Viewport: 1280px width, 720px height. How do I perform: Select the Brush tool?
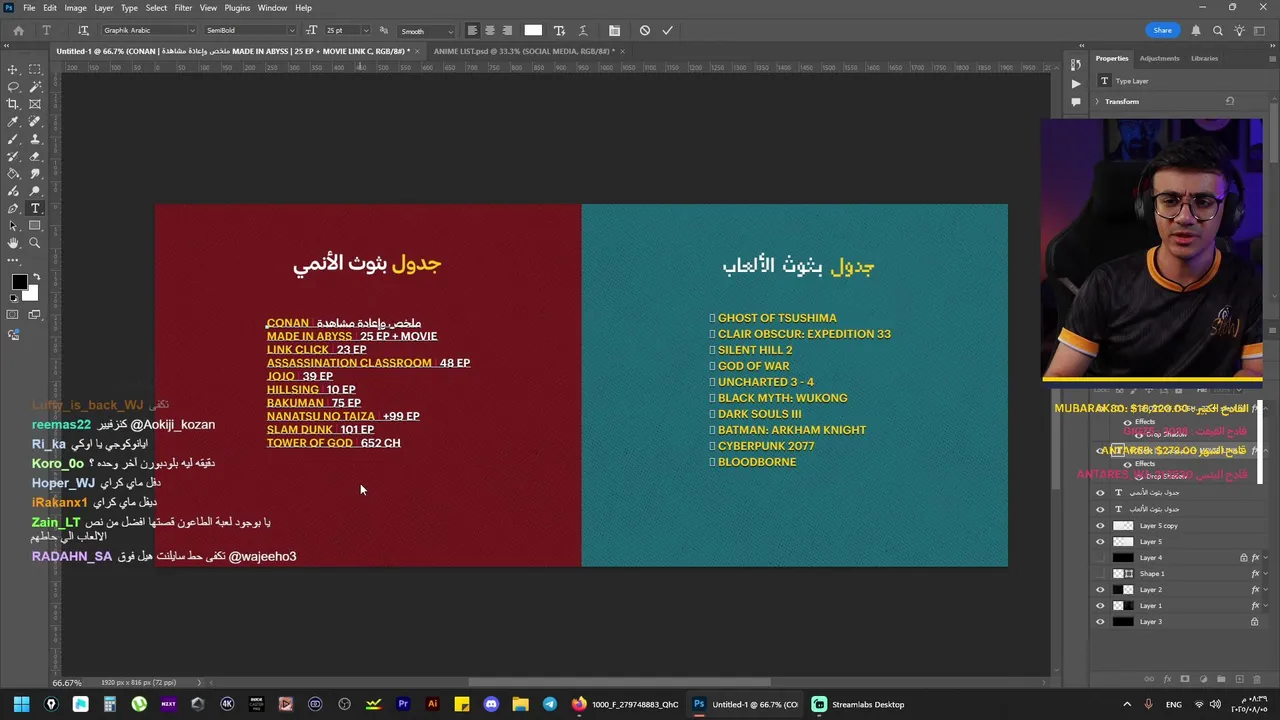point(13,139)
